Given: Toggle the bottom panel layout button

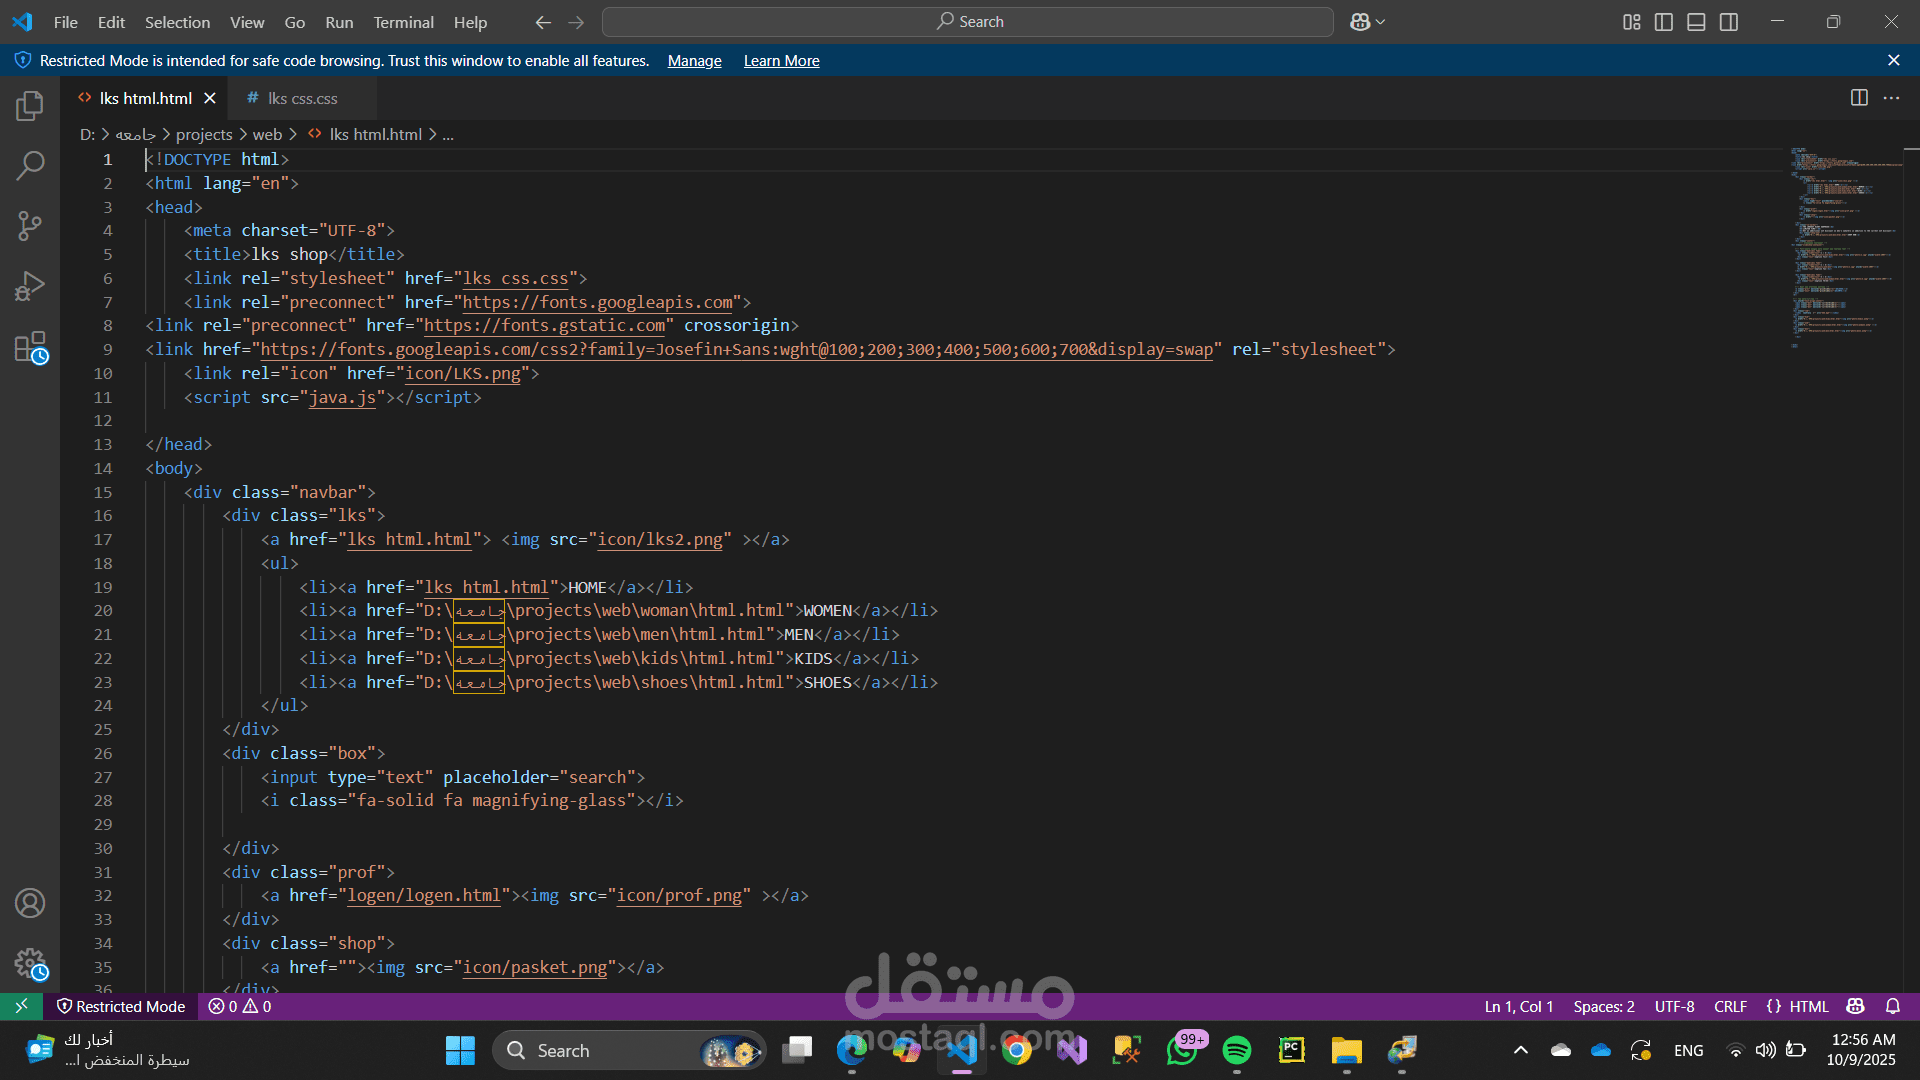Looking at the screenshot, I should click(x=1696, y=22).
